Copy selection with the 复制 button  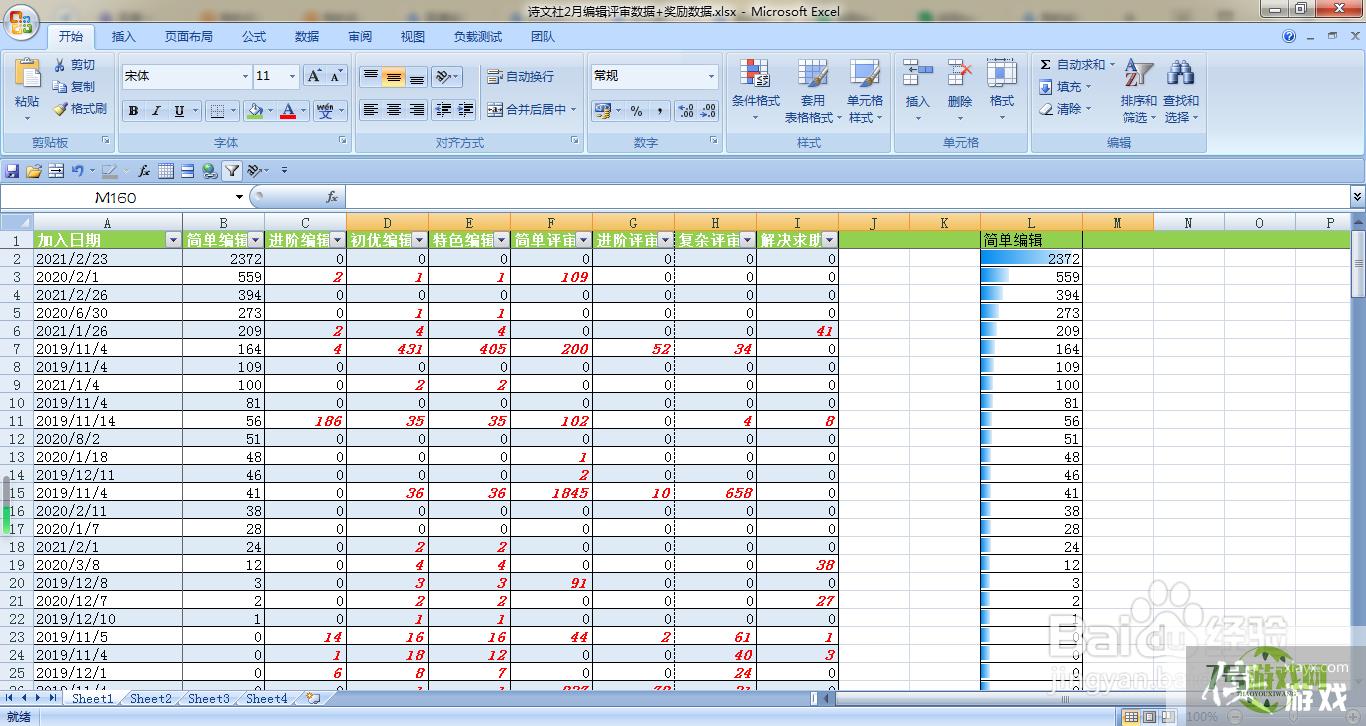pyautogui.click(x=76, y=87)
